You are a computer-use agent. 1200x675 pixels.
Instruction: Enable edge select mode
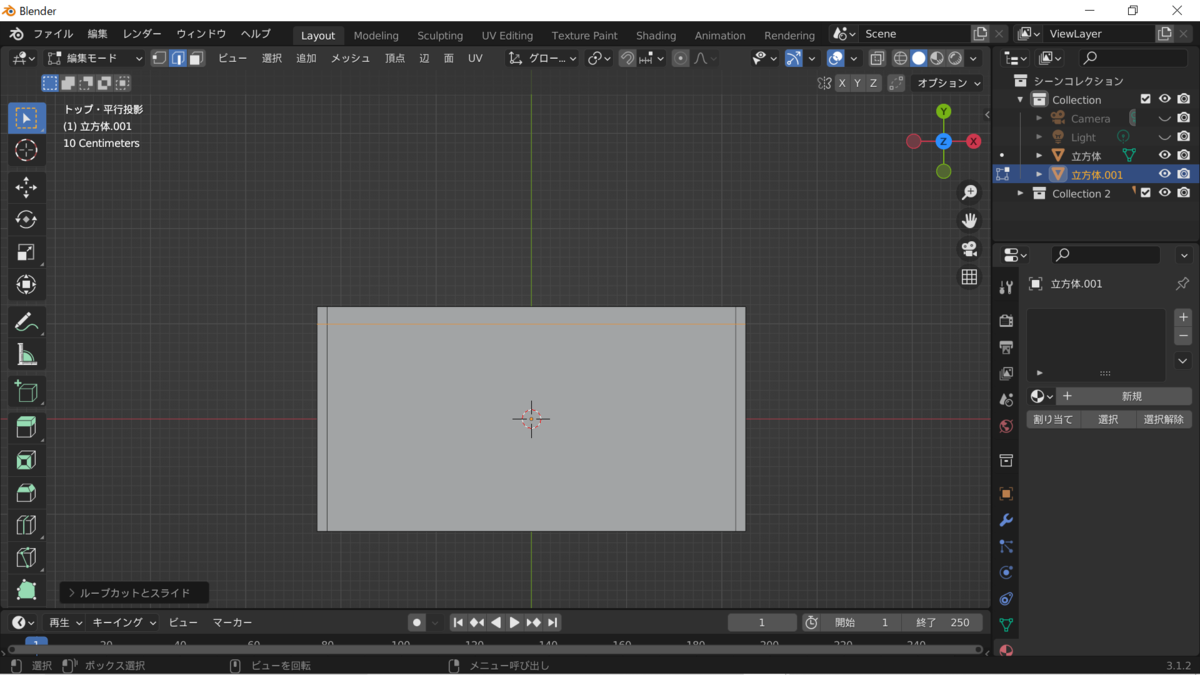point(177,58)
